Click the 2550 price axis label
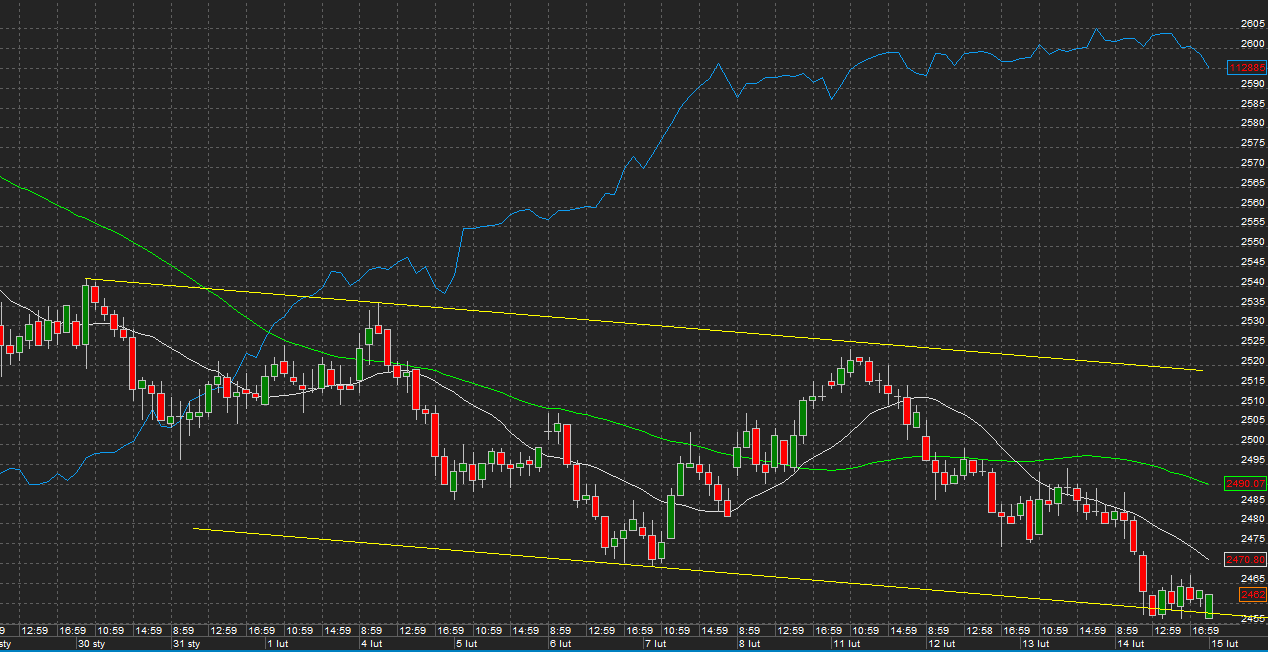Viewport: 1268px width, 652px height. tap(1252, 242)
